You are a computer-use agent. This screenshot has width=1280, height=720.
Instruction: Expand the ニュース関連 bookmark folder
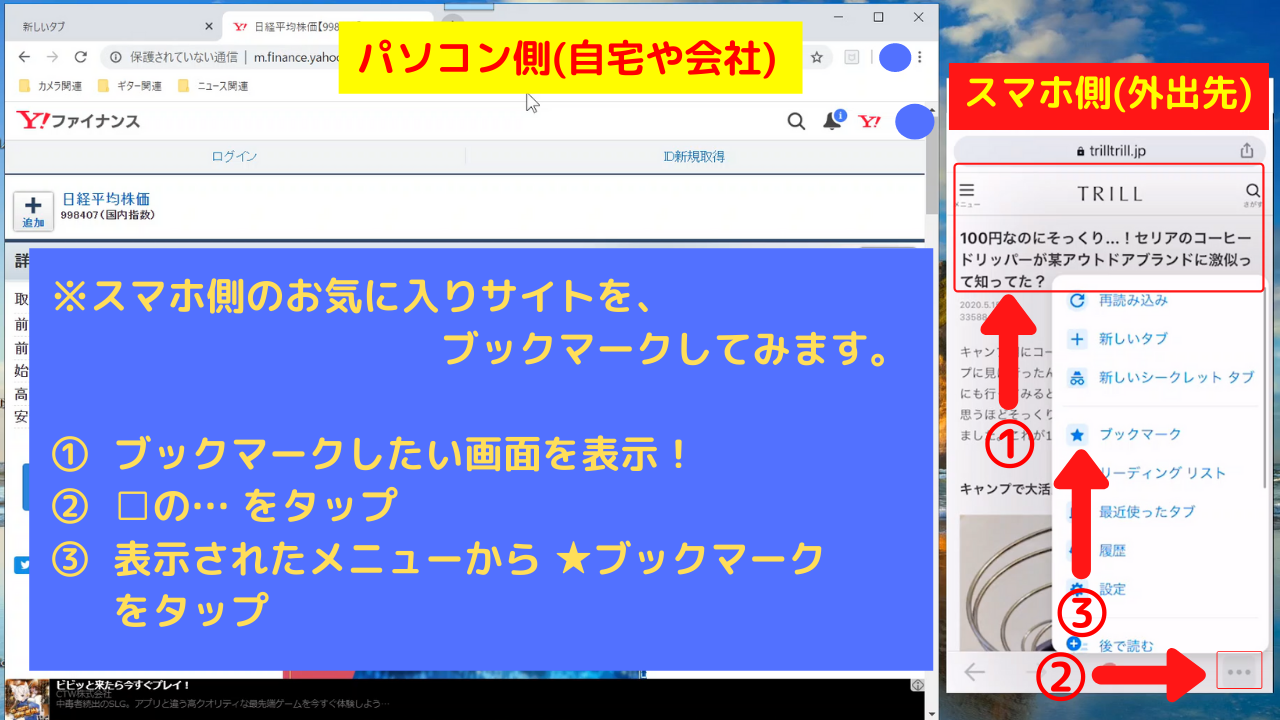point(213,86)
